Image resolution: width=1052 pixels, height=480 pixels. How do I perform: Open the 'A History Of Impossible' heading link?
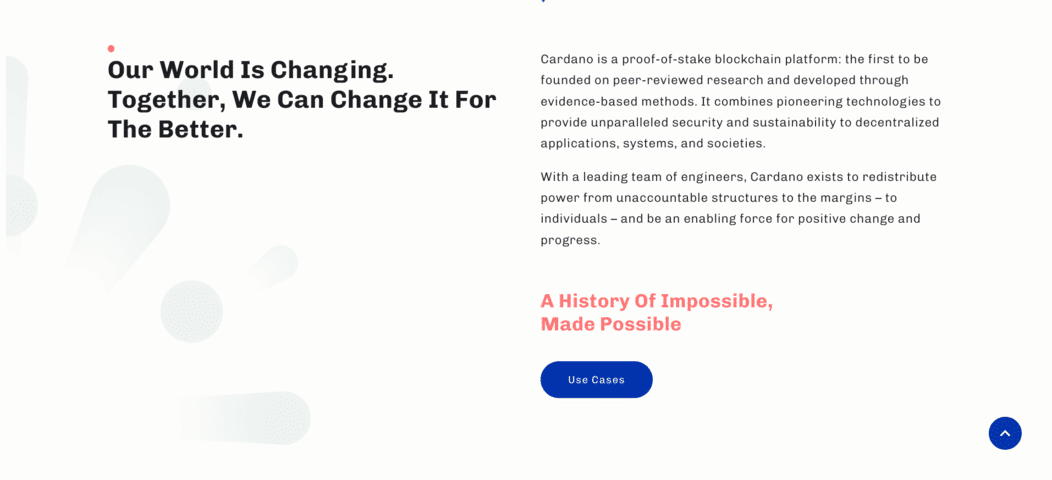tap(657, 301)
